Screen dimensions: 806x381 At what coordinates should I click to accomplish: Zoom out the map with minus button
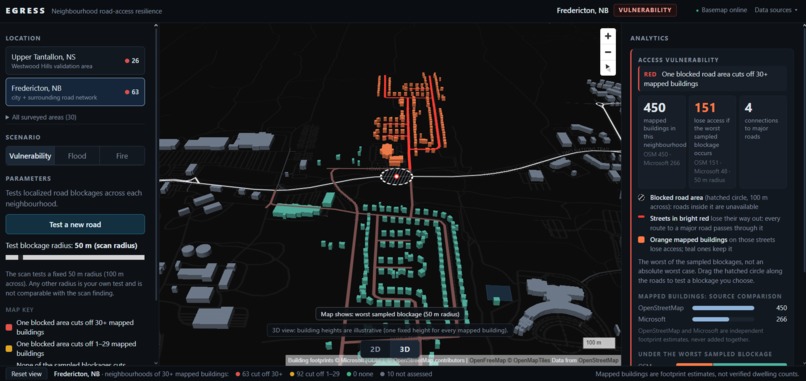pos(608,52)
